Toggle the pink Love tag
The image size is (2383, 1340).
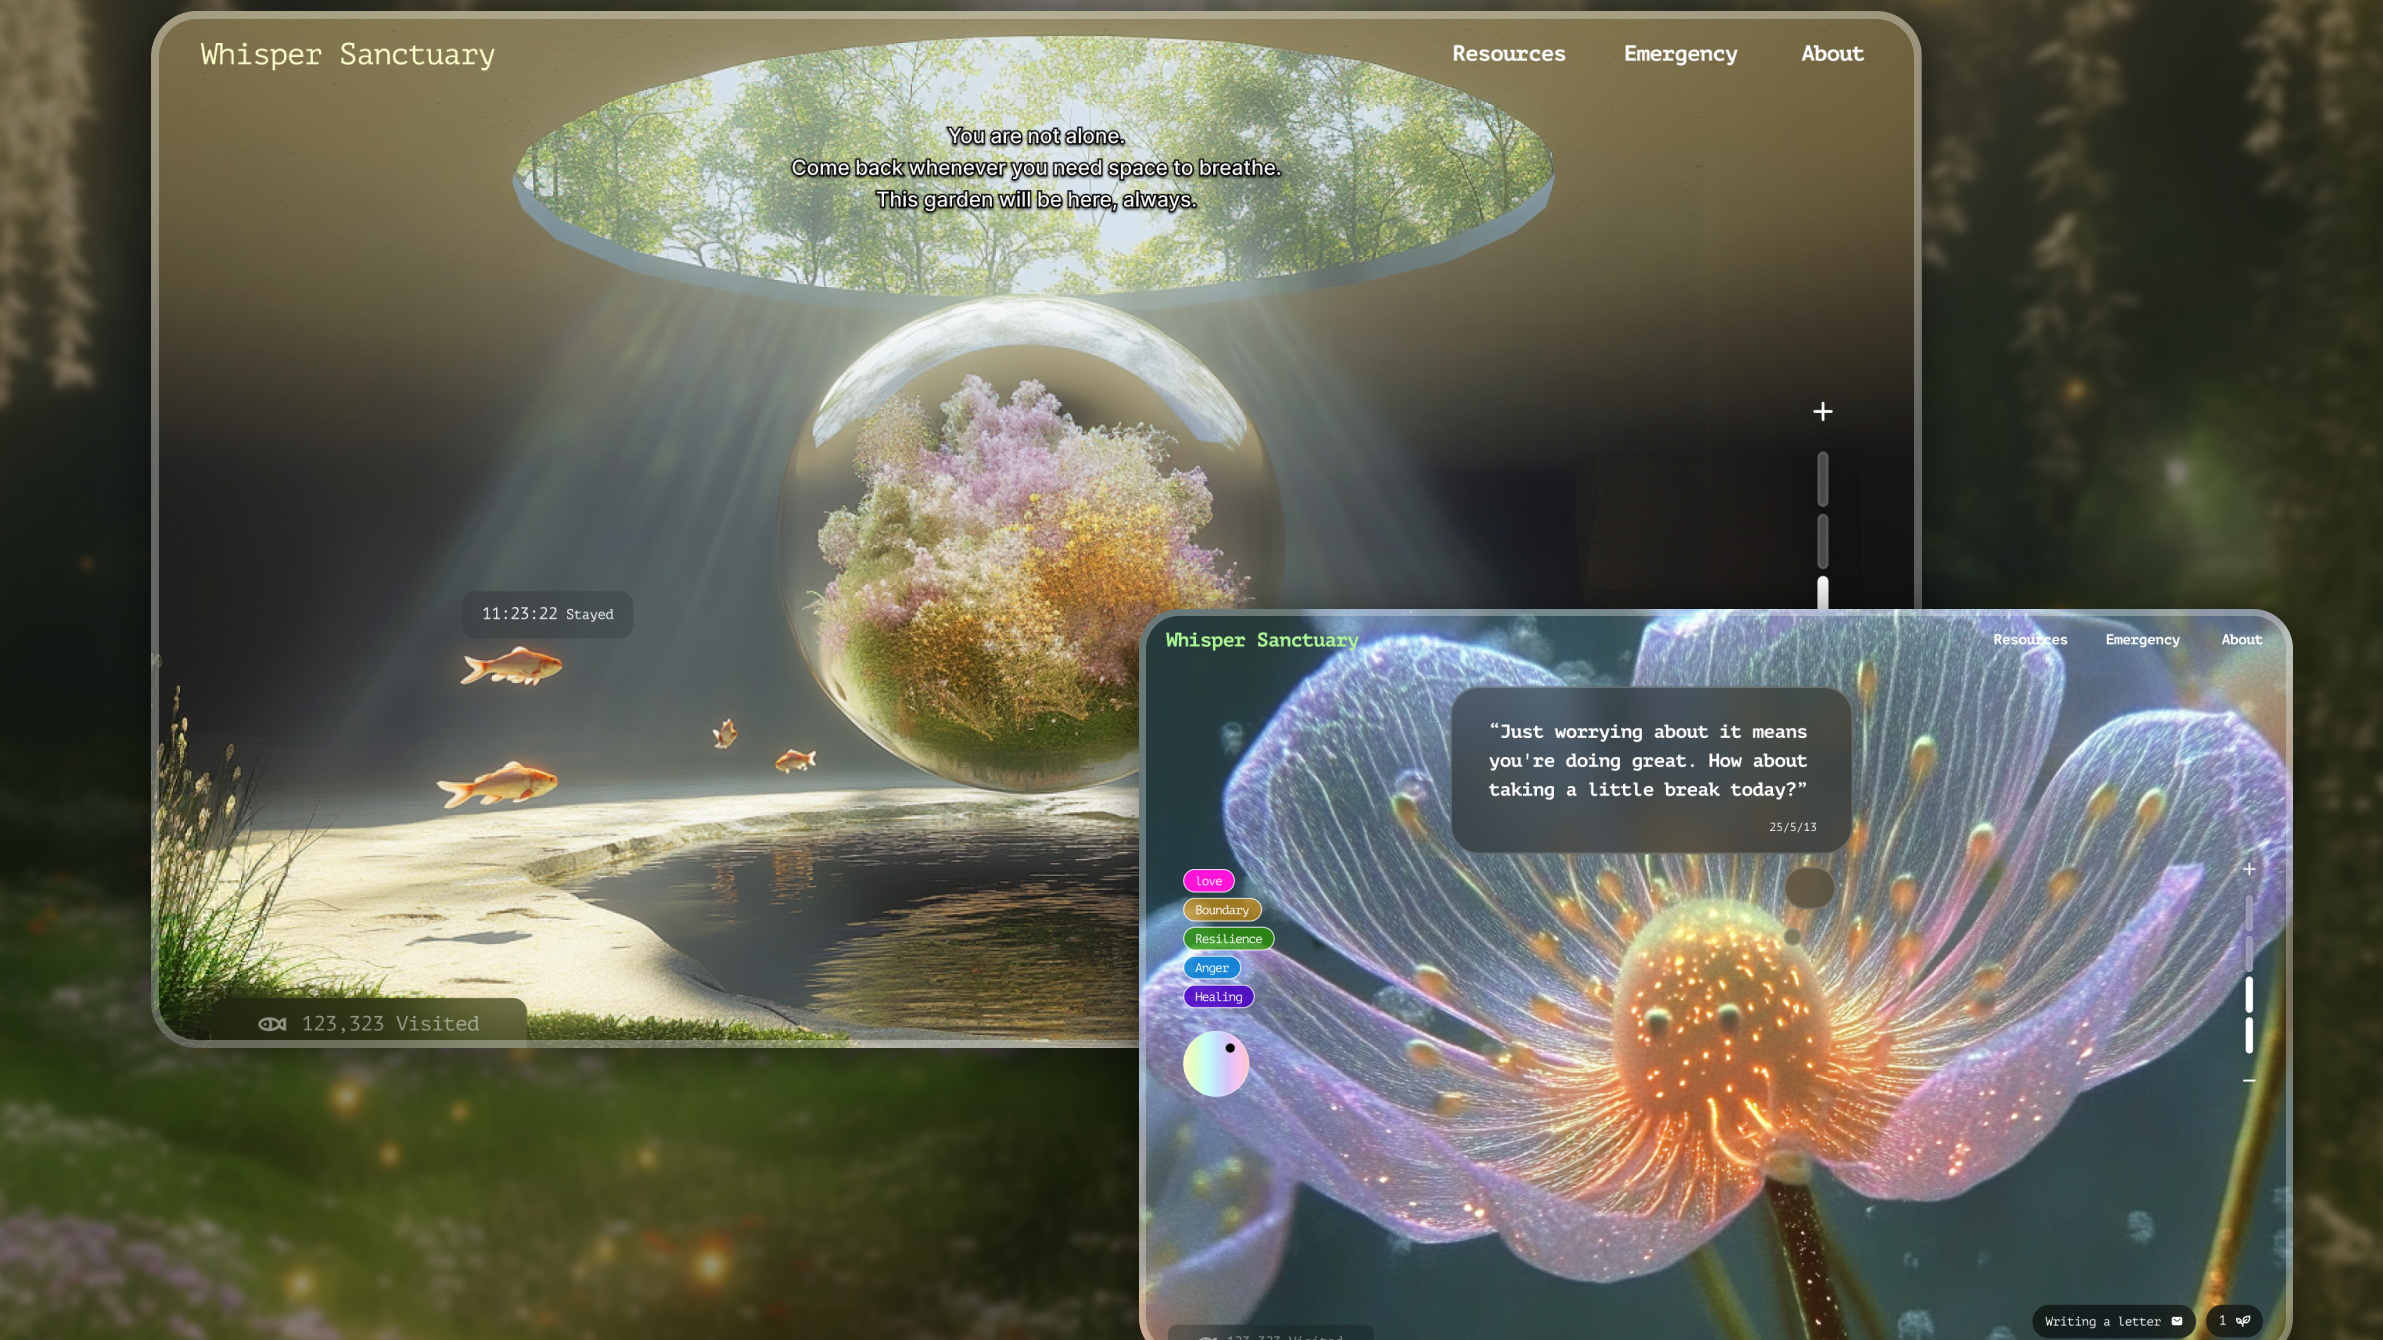(1208, 881)
